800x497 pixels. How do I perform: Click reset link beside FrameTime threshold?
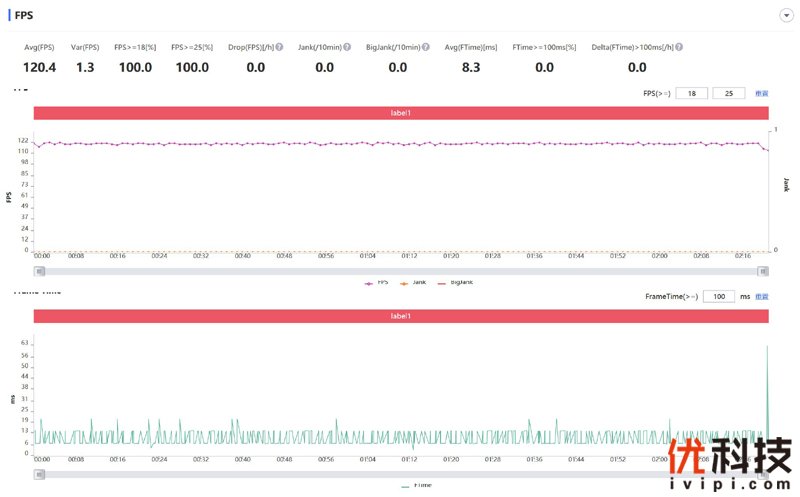tap(762, 297)
